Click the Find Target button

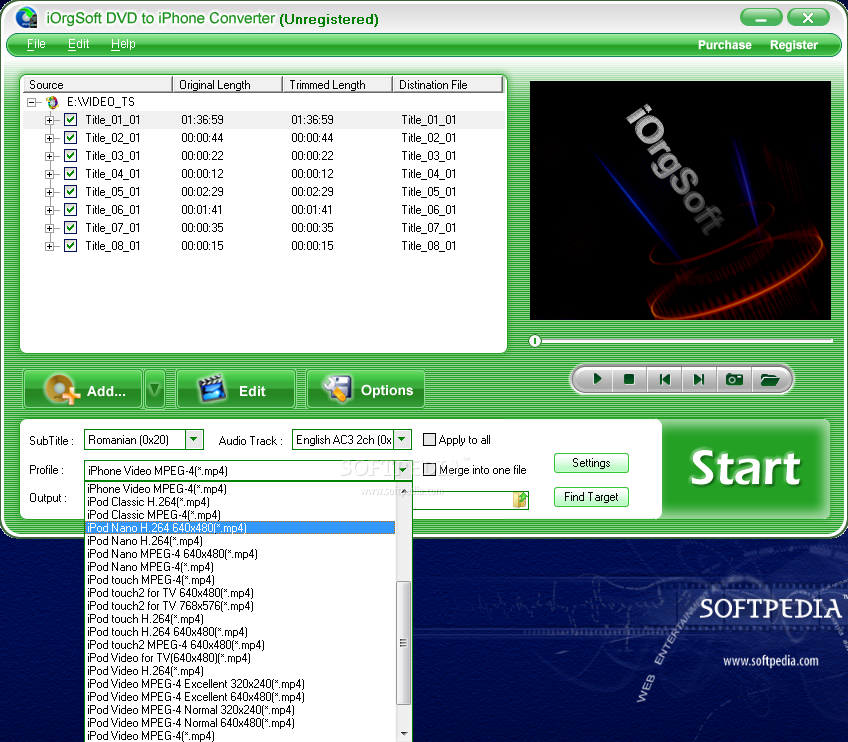(591, 497)
